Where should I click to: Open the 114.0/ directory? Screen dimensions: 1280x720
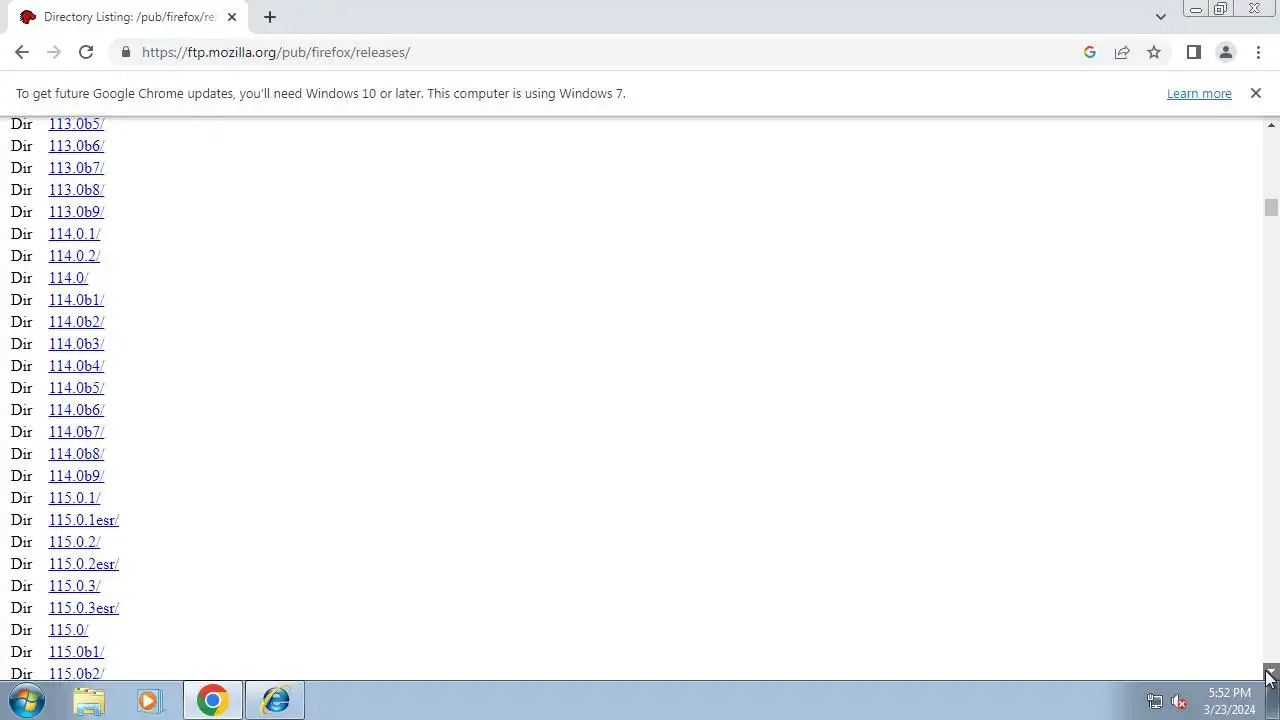click(68, 278)
